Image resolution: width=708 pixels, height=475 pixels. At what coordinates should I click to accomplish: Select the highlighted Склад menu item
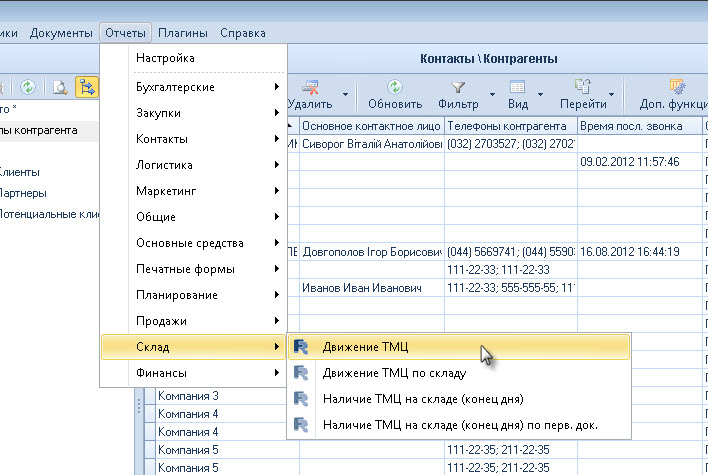coord(193,347)
